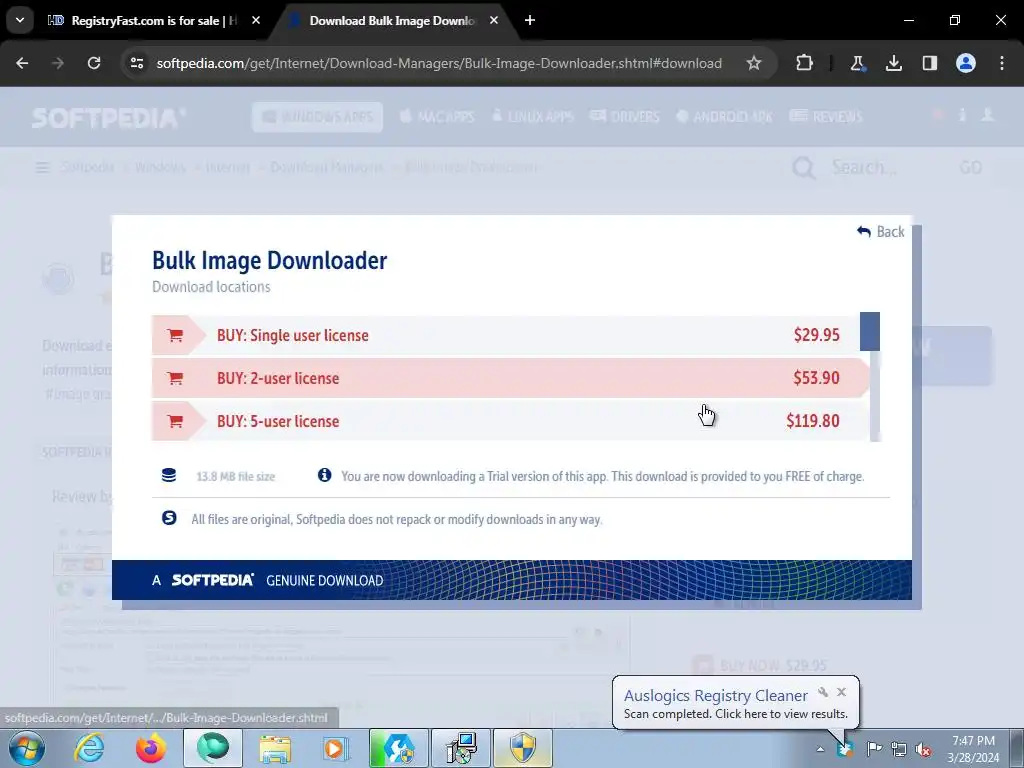Click the file size disk icon

169,475
